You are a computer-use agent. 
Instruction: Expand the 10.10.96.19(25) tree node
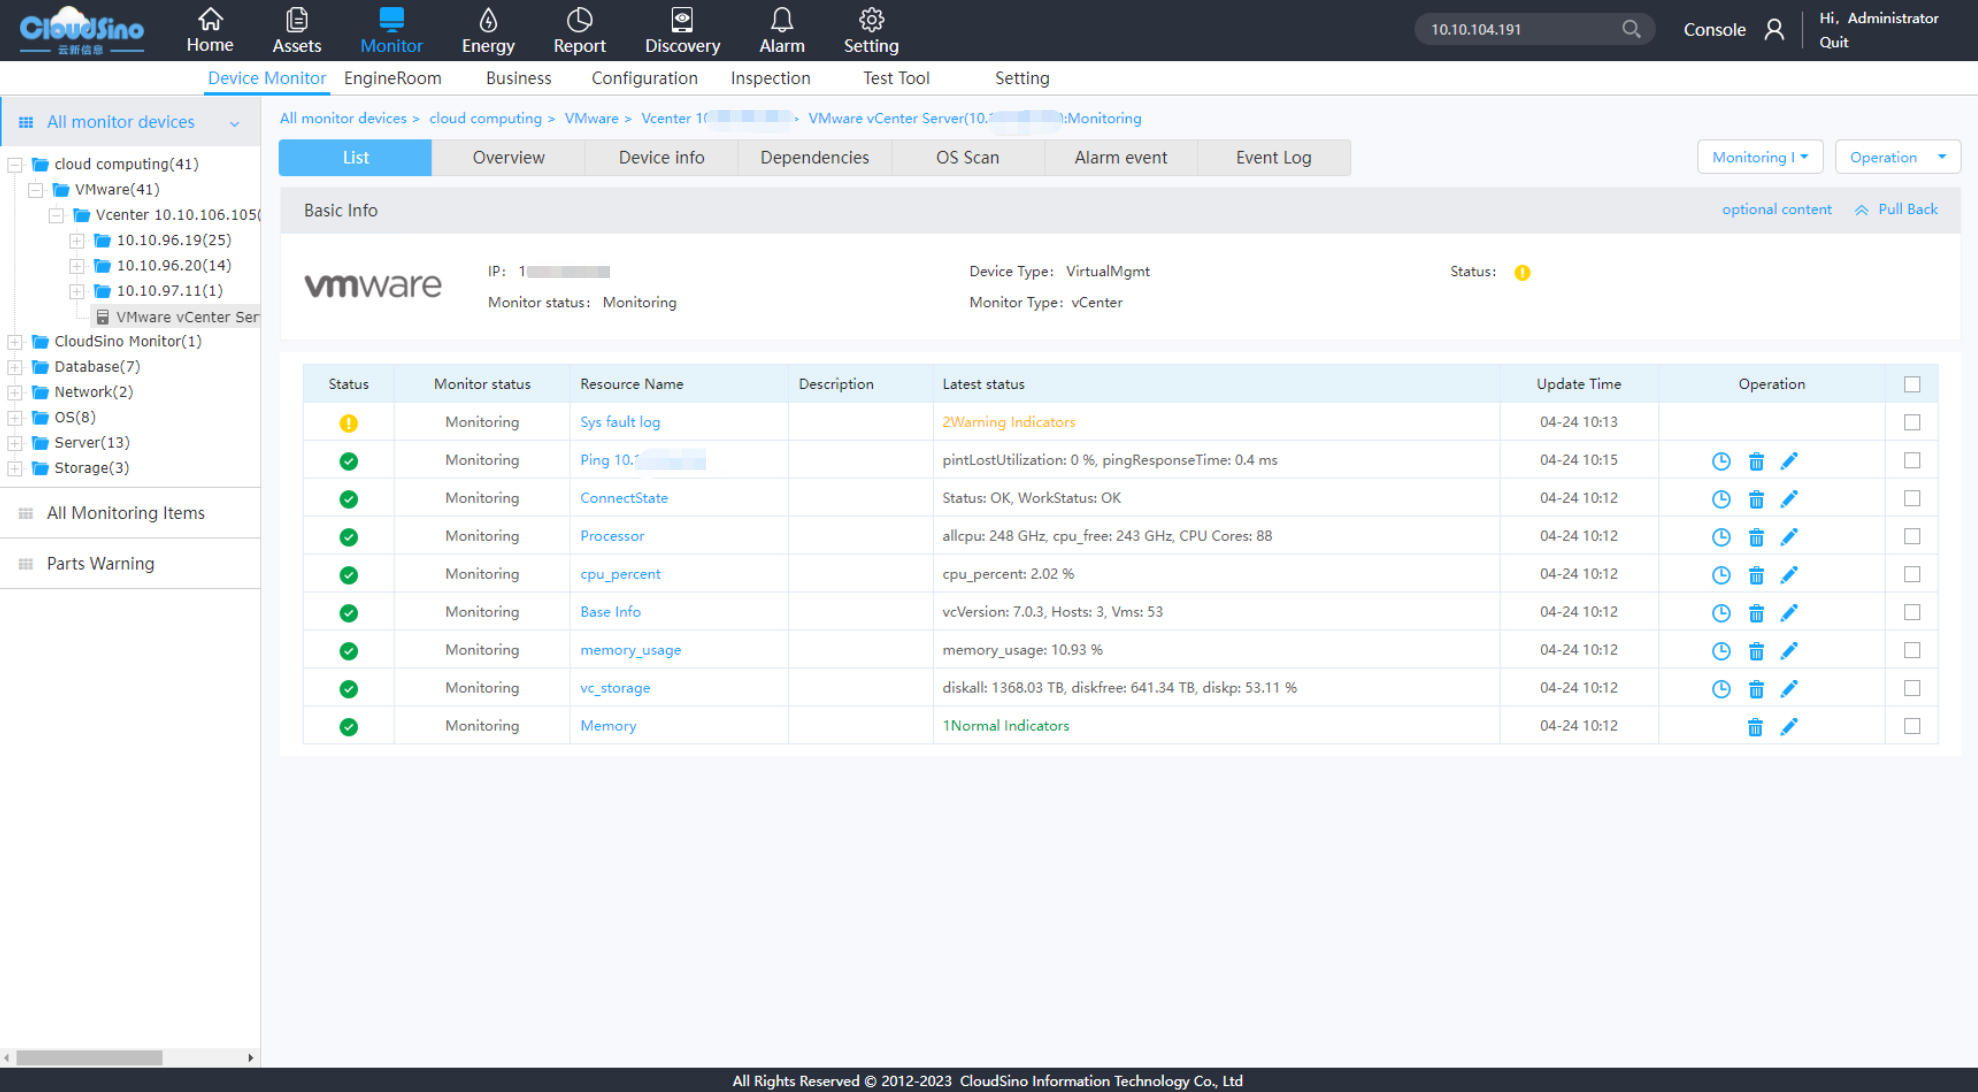pyautogui.click(x=77, y=240)
